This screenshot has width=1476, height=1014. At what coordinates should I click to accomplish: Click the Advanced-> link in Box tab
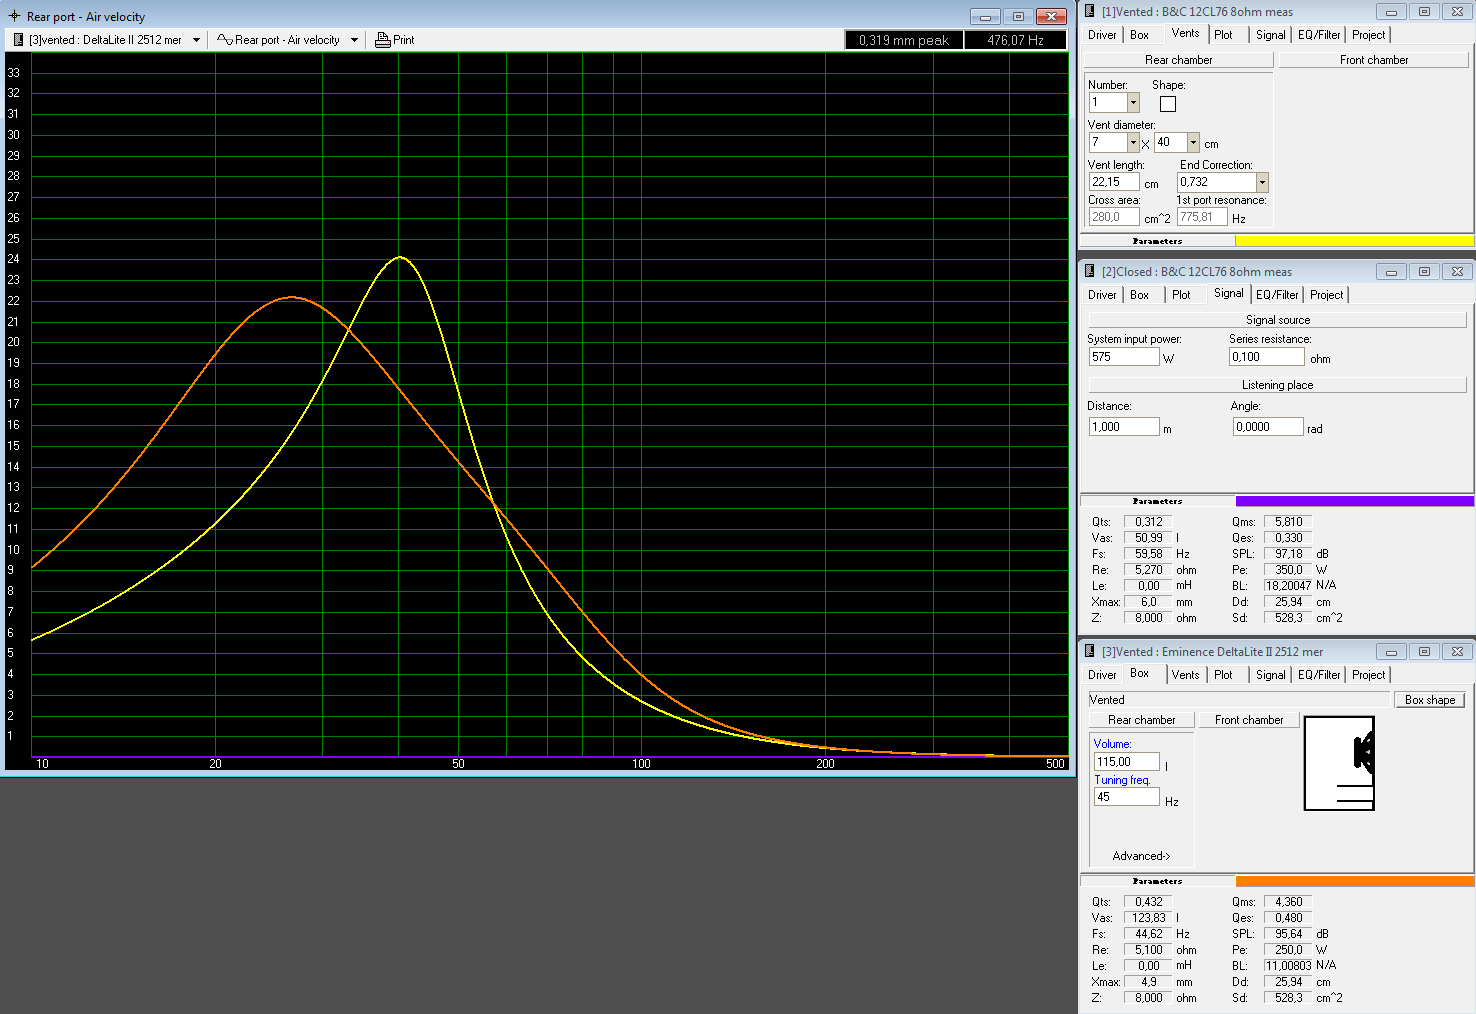click(x=1141, y=856)
